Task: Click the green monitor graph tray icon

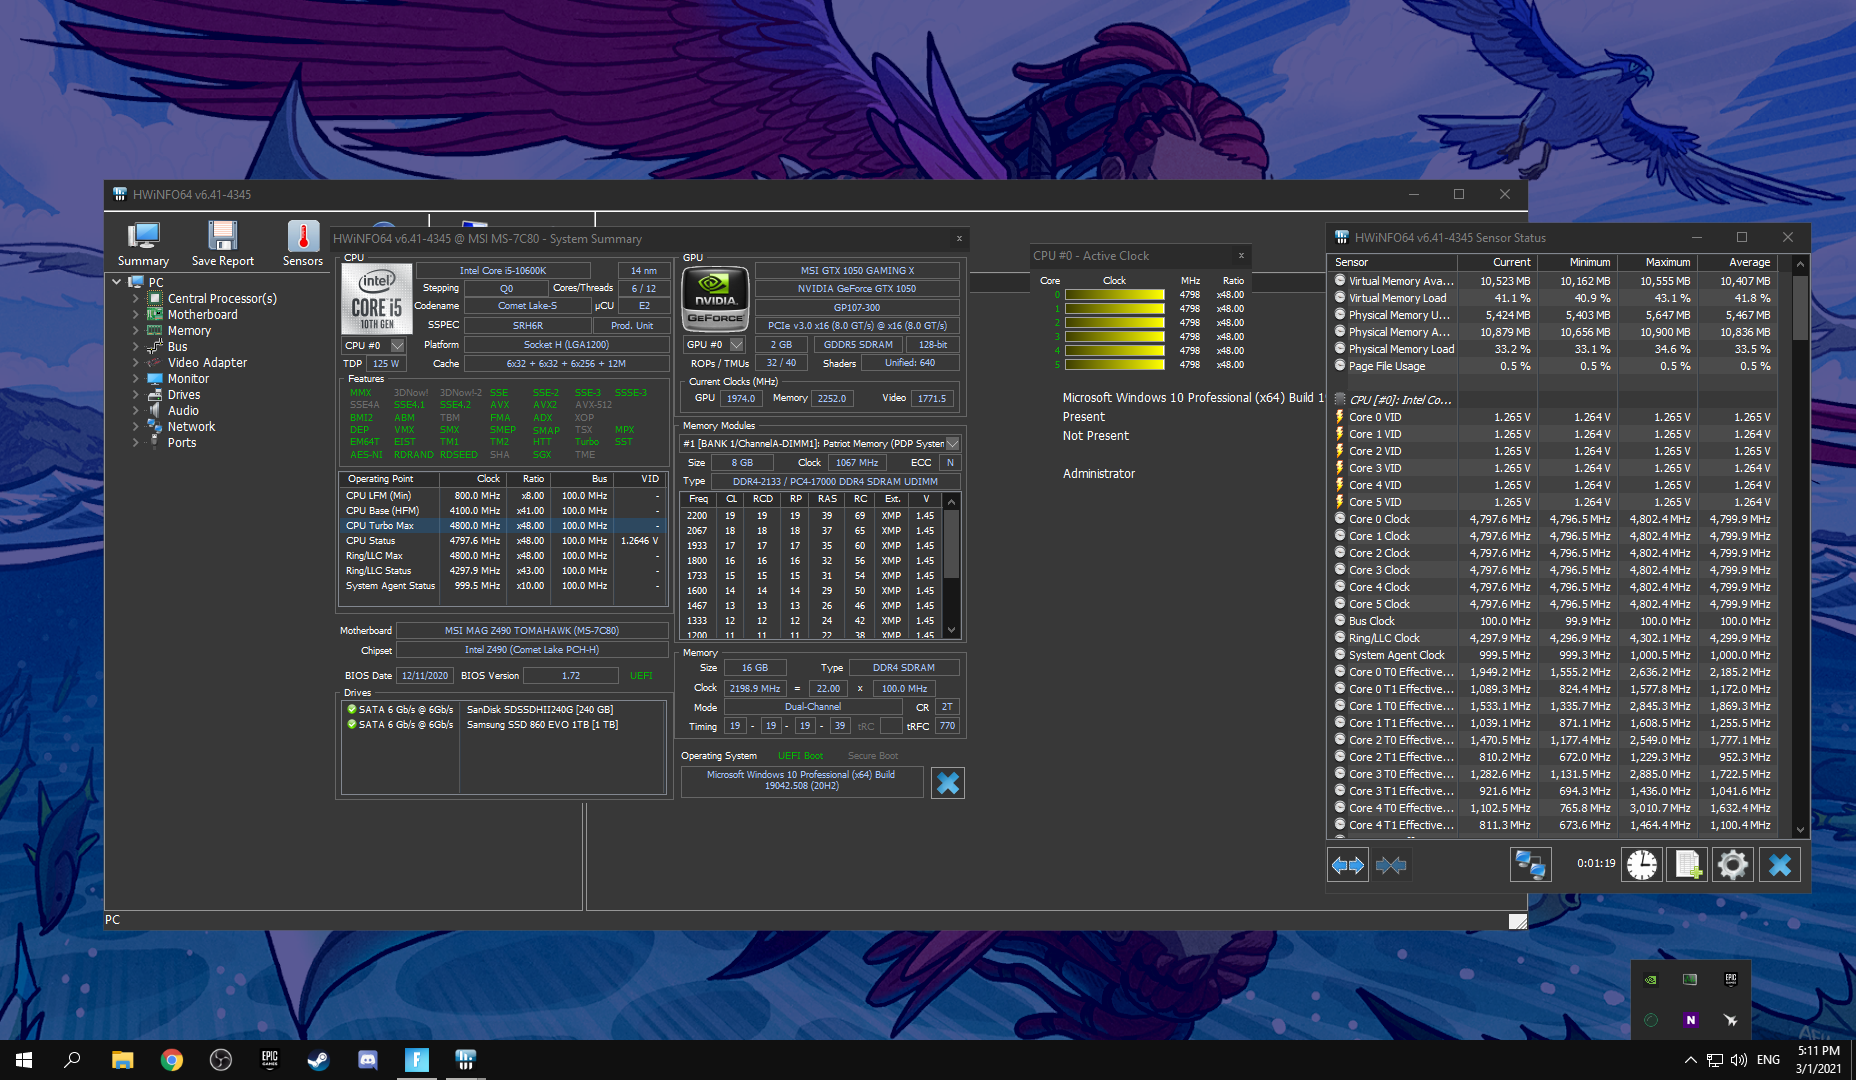Action: click(x=1690, y=980)
